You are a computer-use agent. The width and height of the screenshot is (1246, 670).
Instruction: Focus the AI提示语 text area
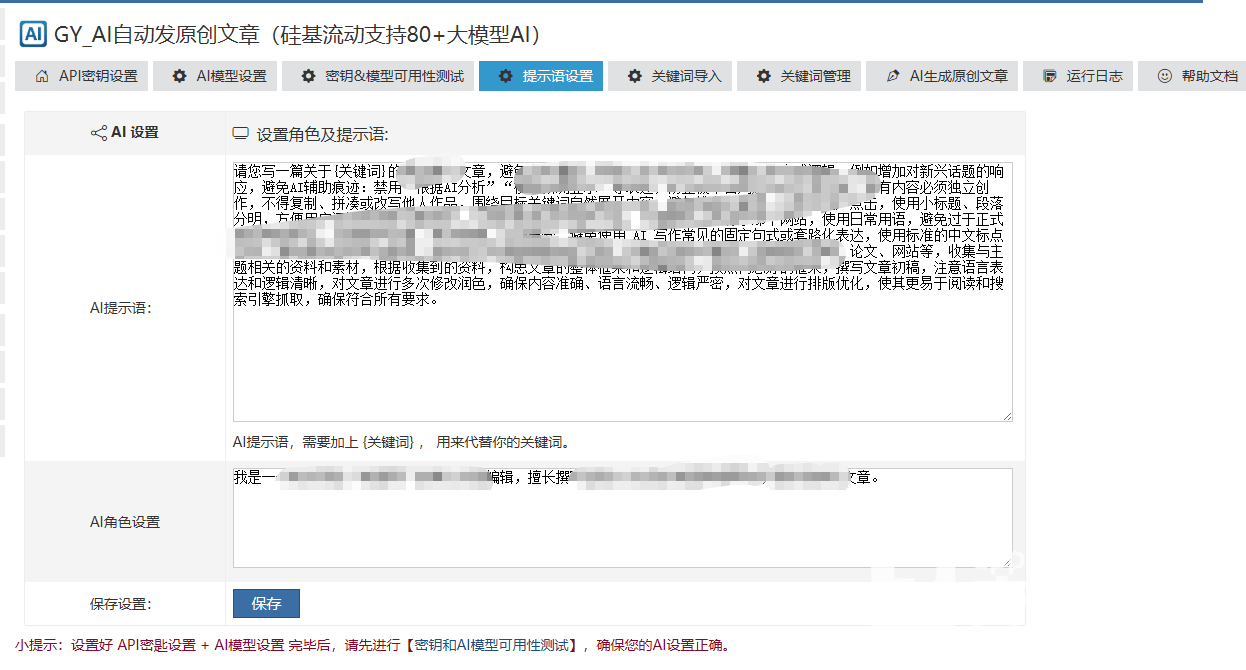click(x=620, y=360)
